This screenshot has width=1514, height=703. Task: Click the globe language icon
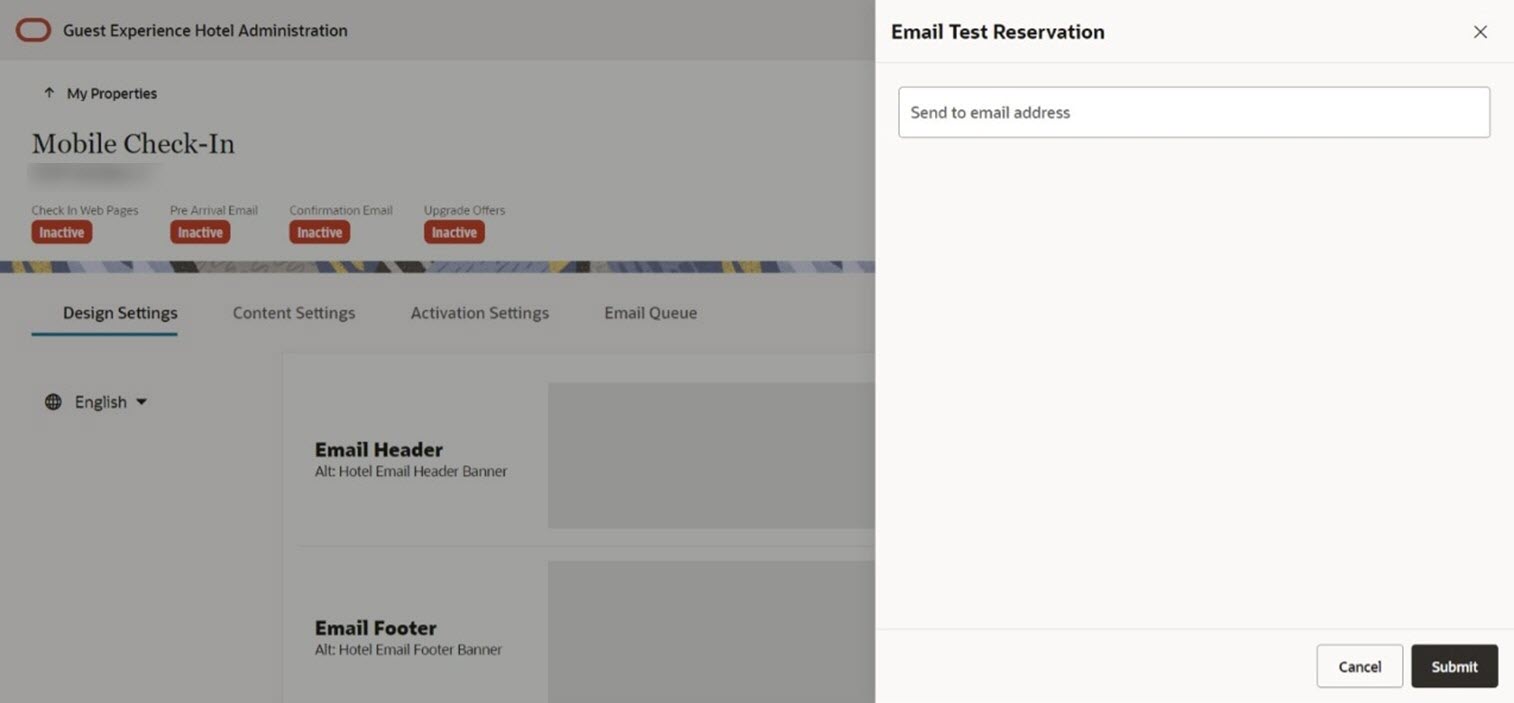tap(52, 401)
